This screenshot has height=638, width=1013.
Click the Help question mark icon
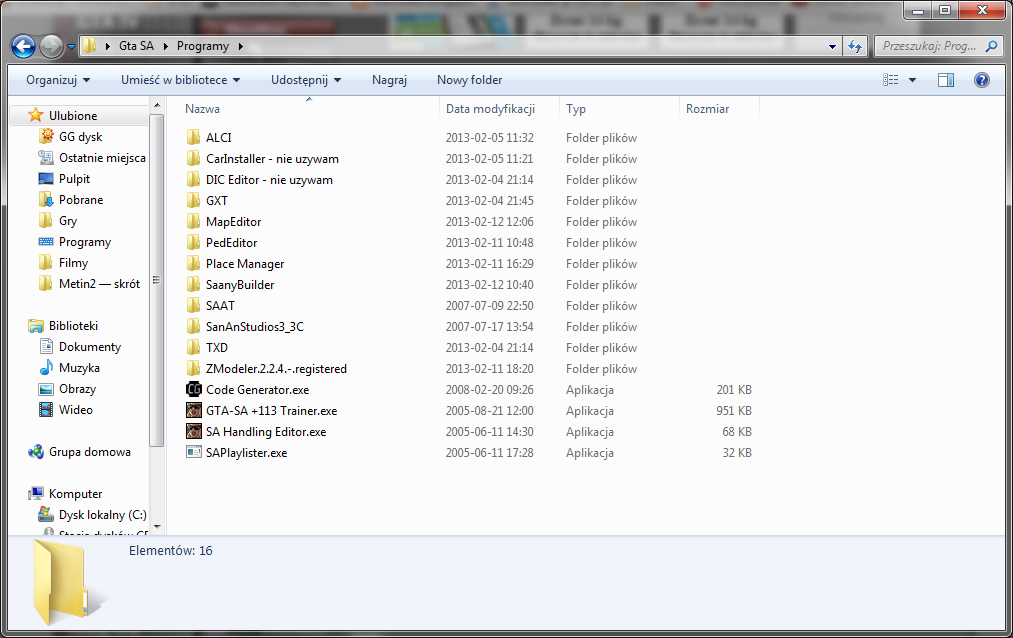(982, 80)
